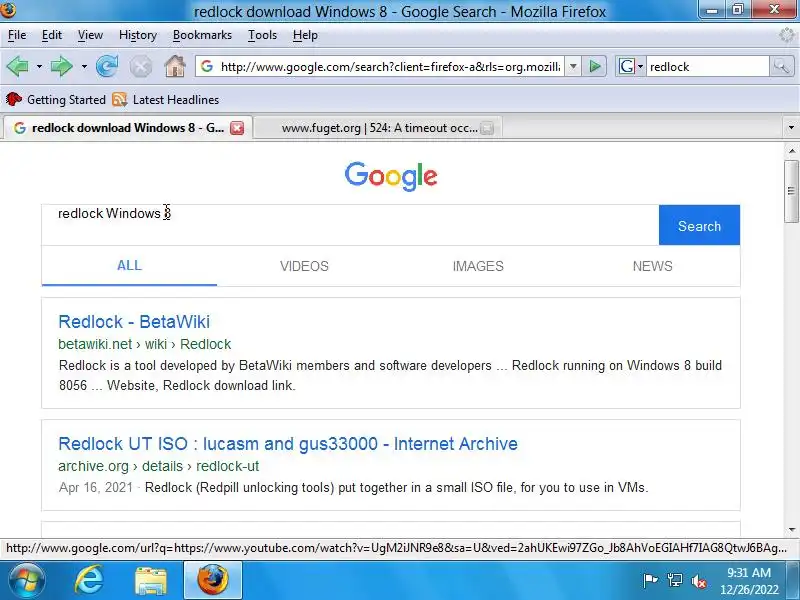The width and height of the screenshot is (800, 600).
Task: Click the Firefox icon in the title bar
Action: tap(8, 10)
